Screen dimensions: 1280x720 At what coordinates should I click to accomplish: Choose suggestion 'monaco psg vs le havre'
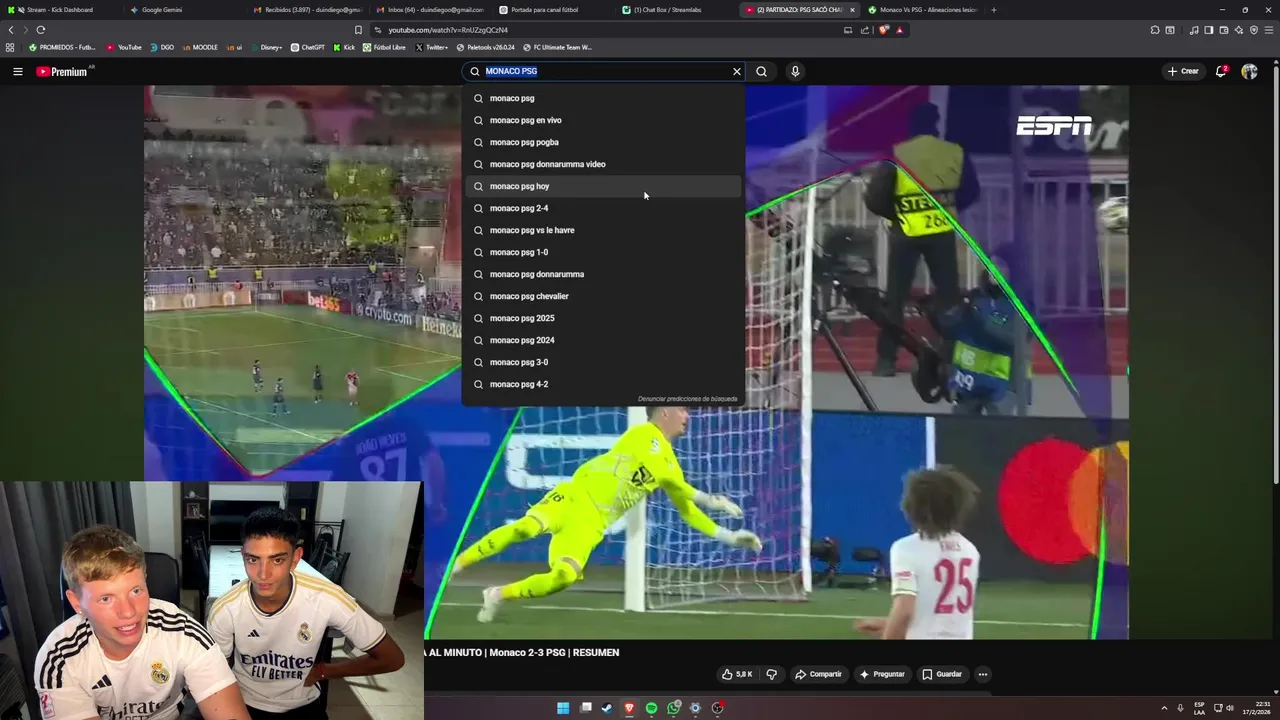pos(603,230)
